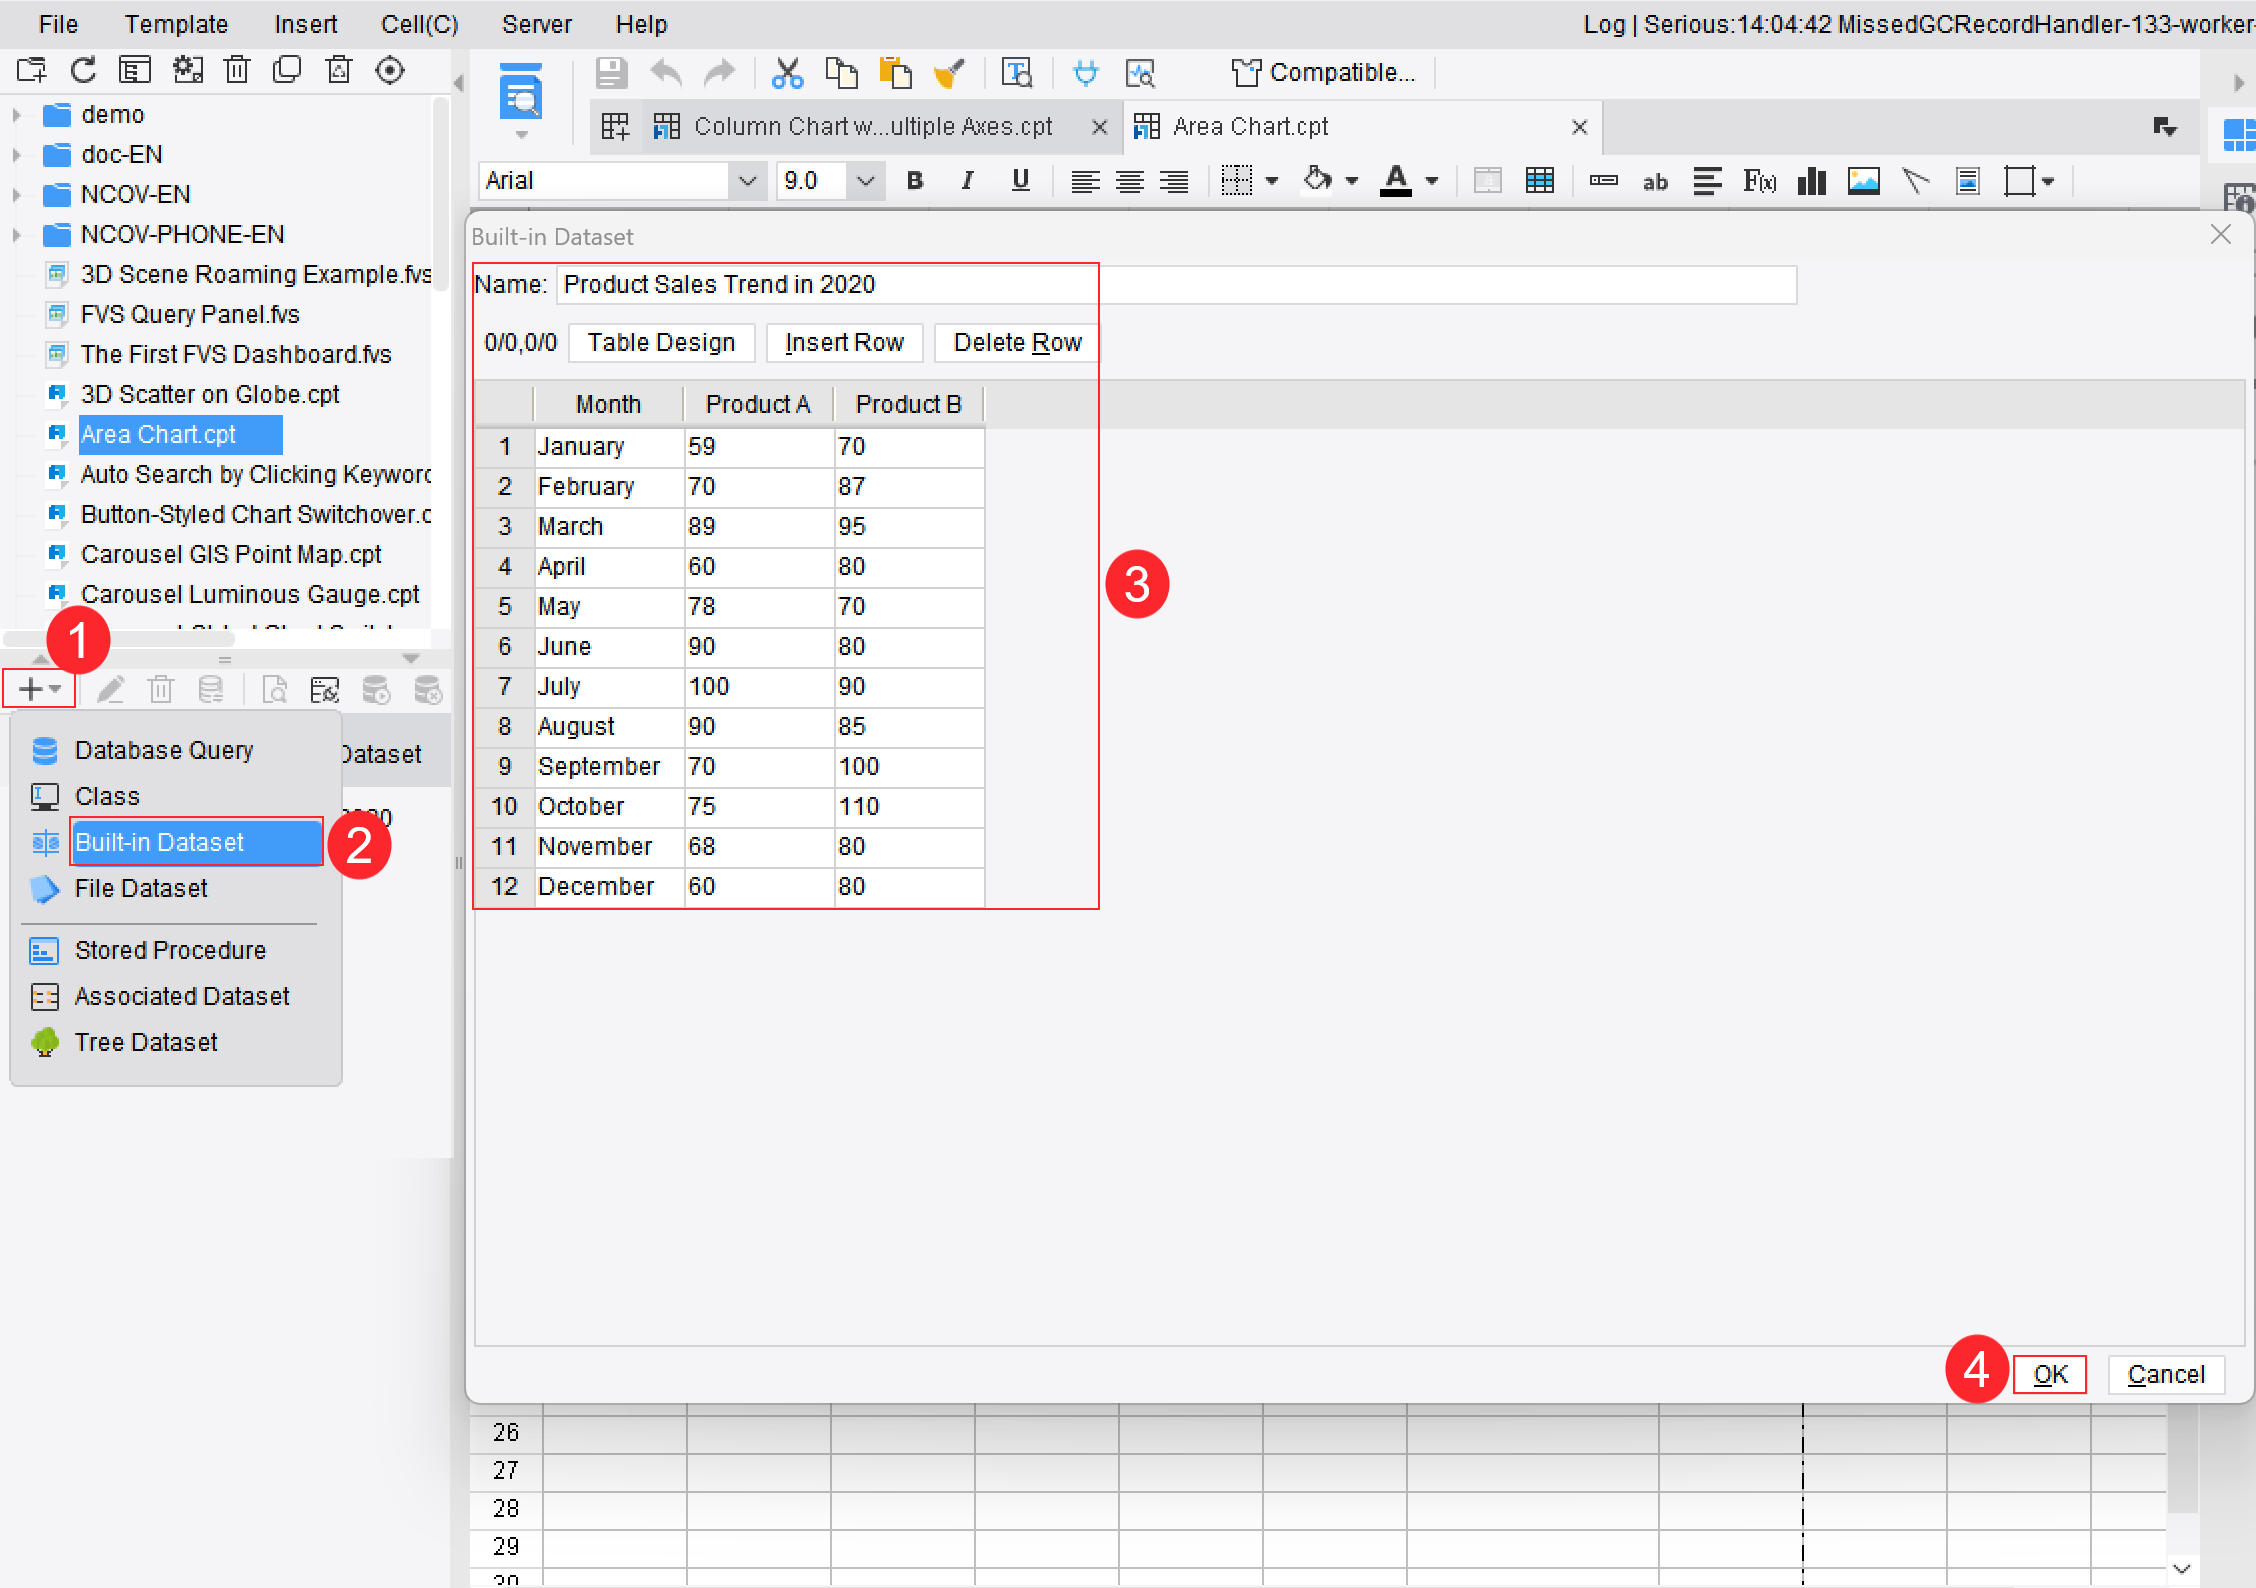The image size is (2256, 1588).
Task: Click the Cut scissors icon in toolbar
Action: pyautogui.click(x=787, y=73)
